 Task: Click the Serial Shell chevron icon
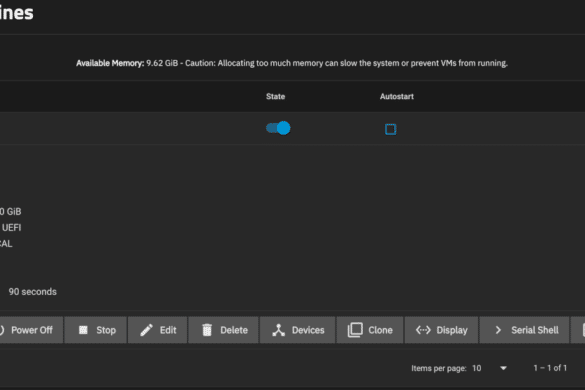(x=498, y=330)
